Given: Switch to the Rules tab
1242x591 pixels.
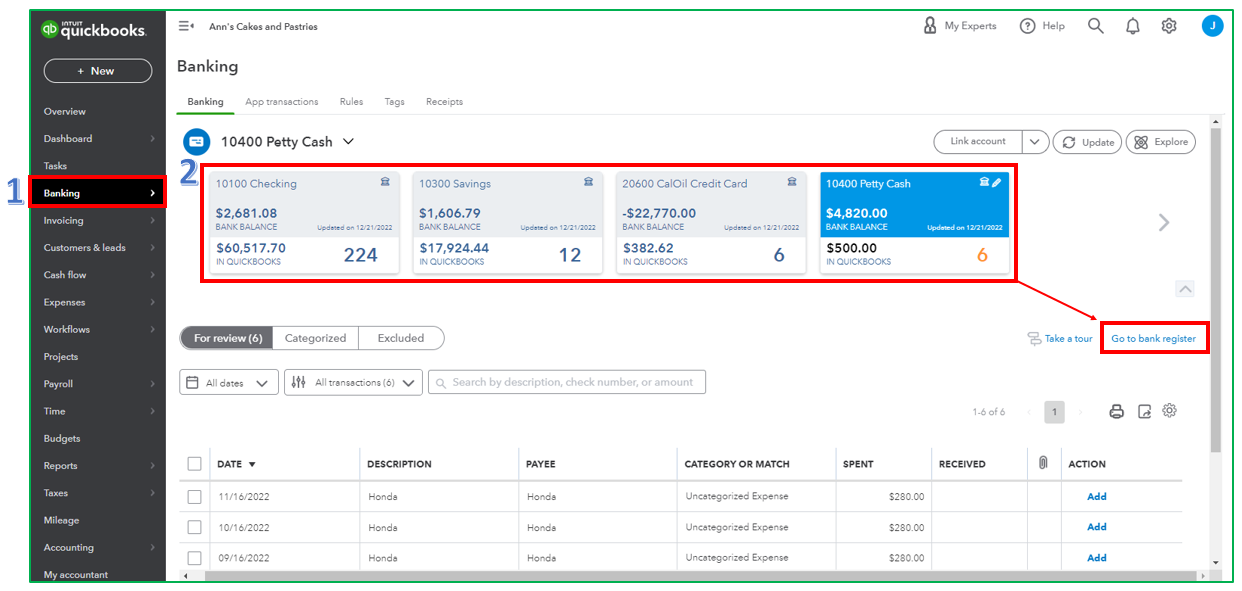Looking at the screenshot, I should 351,102.
